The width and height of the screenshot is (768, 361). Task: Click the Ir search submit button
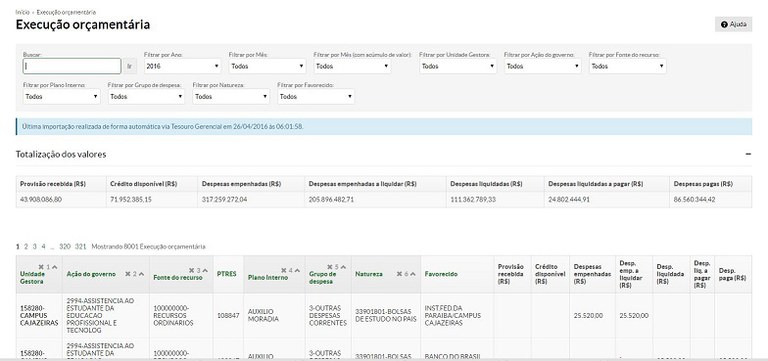tap(130, 66)
